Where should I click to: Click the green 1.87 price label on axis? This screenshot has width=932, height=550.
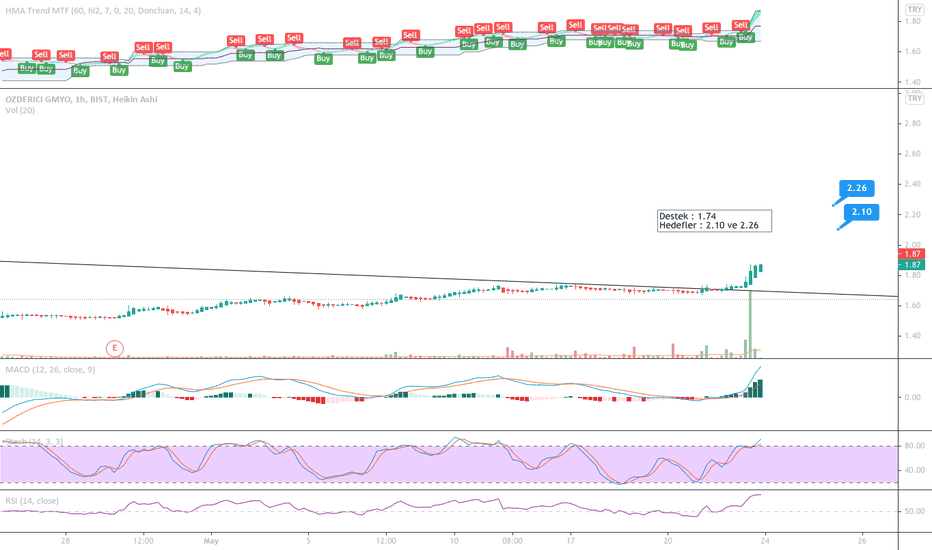pos(912,265)
